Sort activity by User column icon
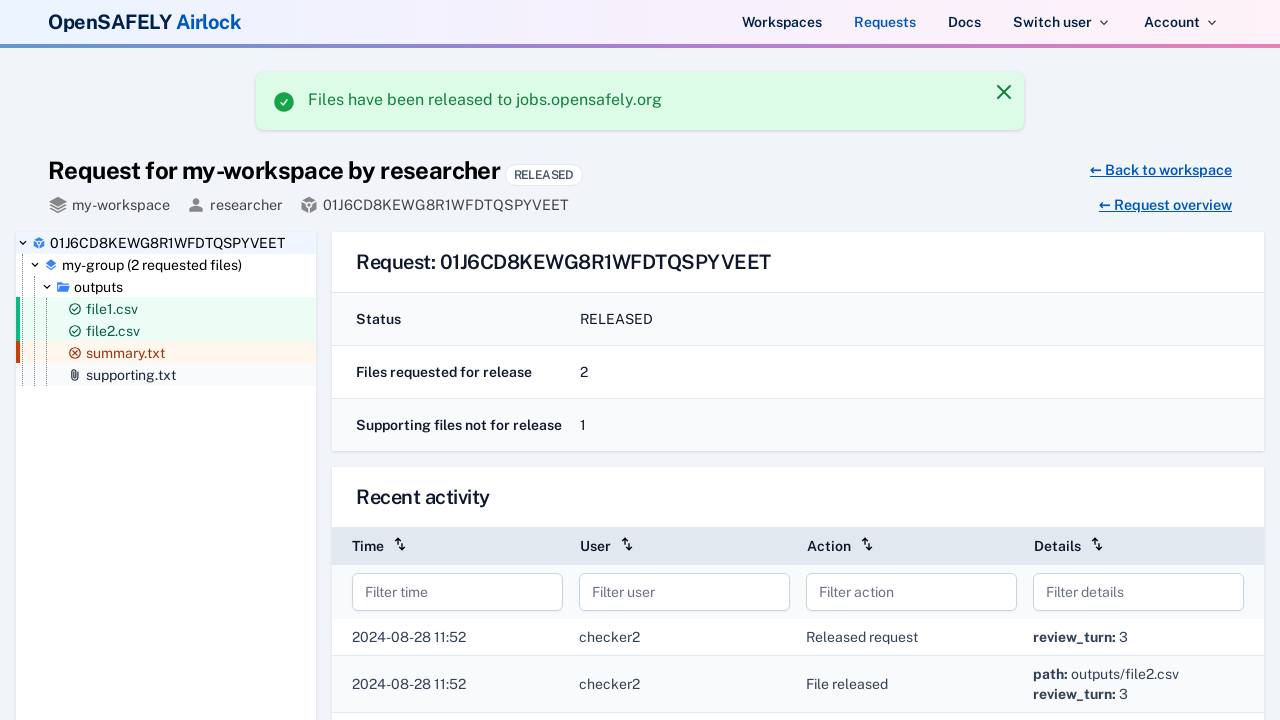This screenshot has width=1280, height=720. [627, 545]
